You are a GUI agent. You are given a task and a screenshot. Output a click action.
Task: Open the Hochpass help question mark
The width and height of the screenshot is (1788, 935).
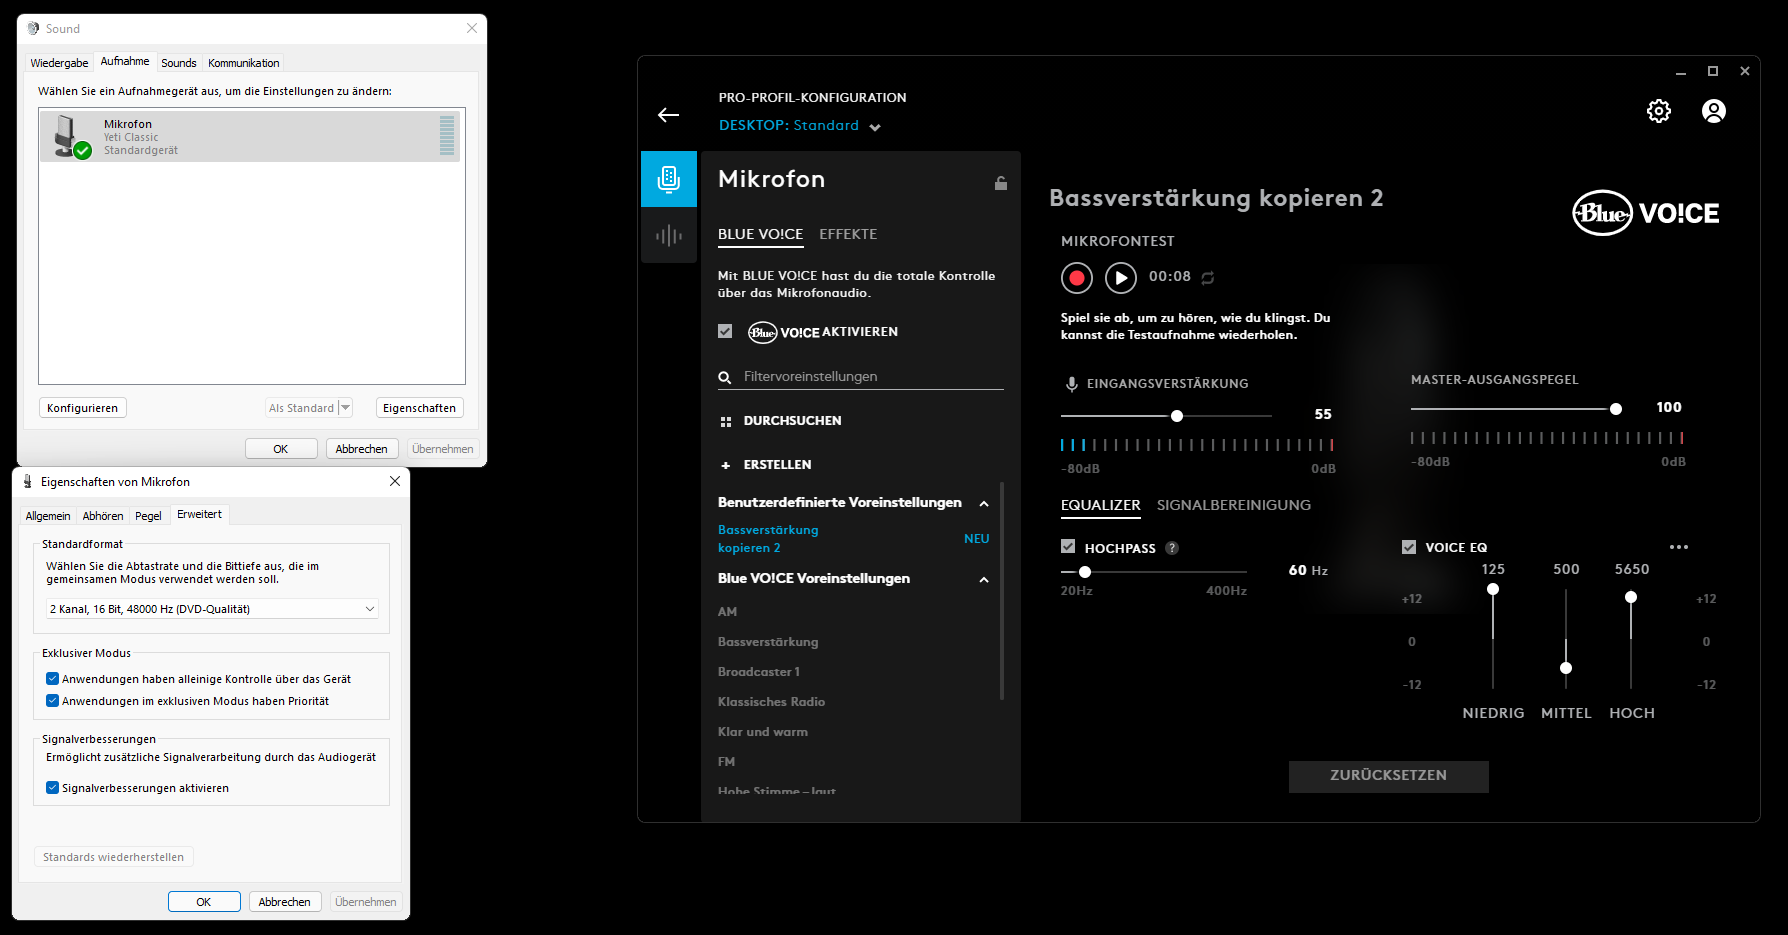pyautogui.click(x=1172, y=548)
